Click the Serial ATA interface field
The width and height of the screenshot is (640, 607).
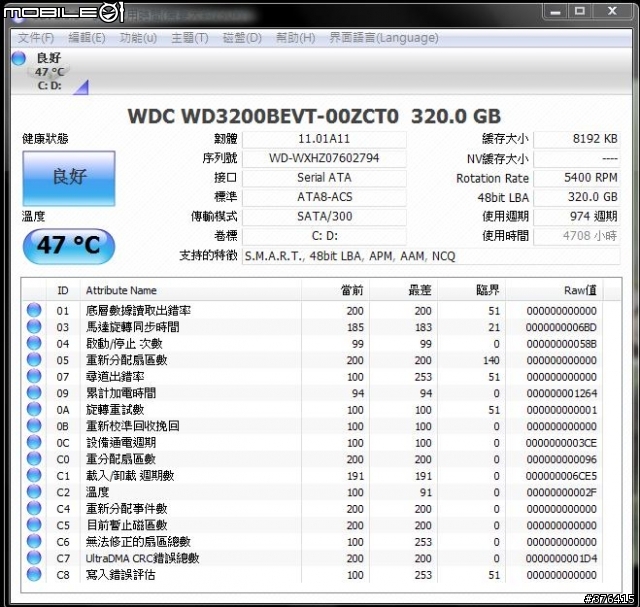click(324, 178)
